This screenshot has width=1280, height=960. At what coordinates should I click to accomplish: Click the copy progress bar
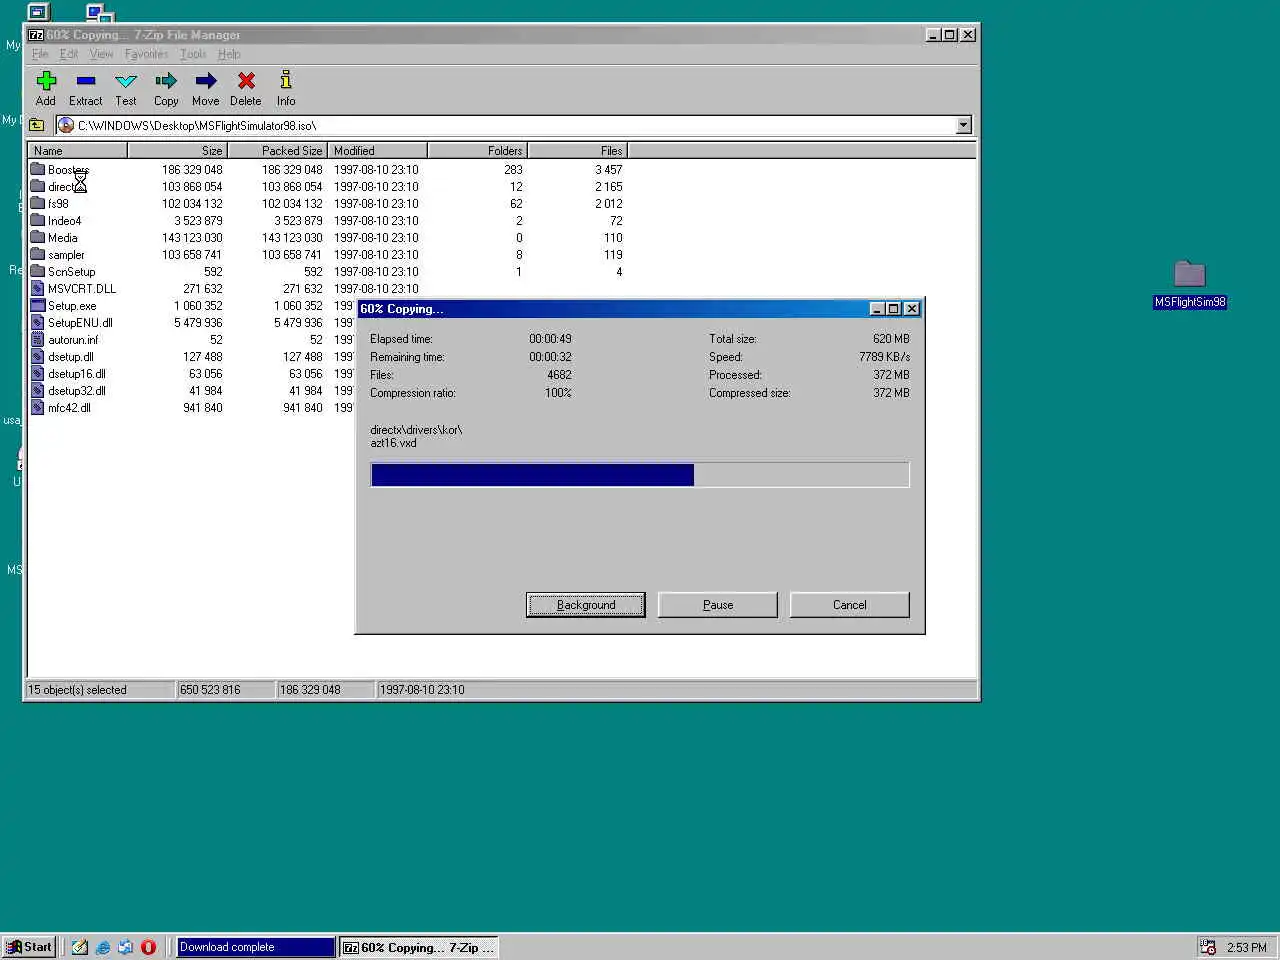tap(640, 474)
